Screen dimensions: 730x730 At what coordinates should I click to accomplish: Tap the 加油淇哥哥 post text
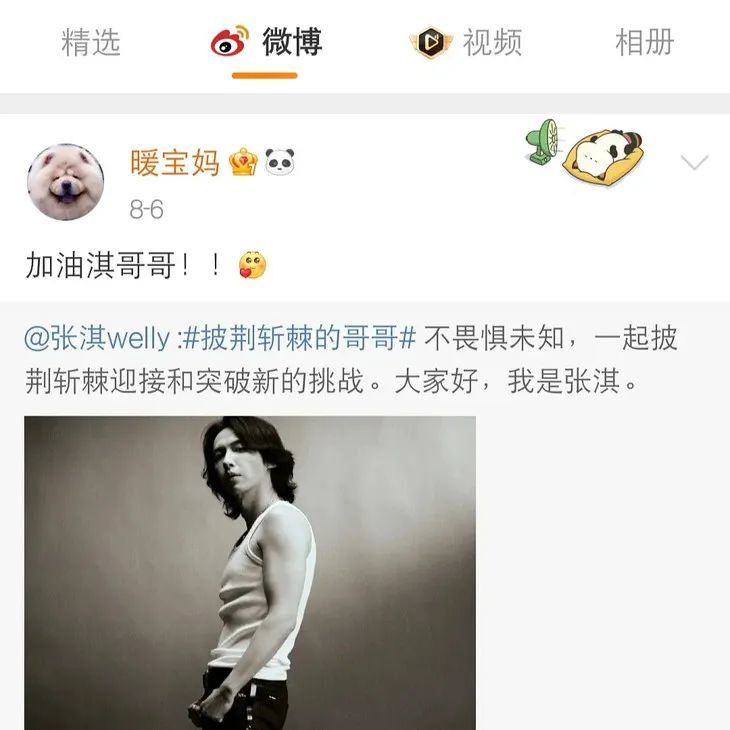(100, 265)
